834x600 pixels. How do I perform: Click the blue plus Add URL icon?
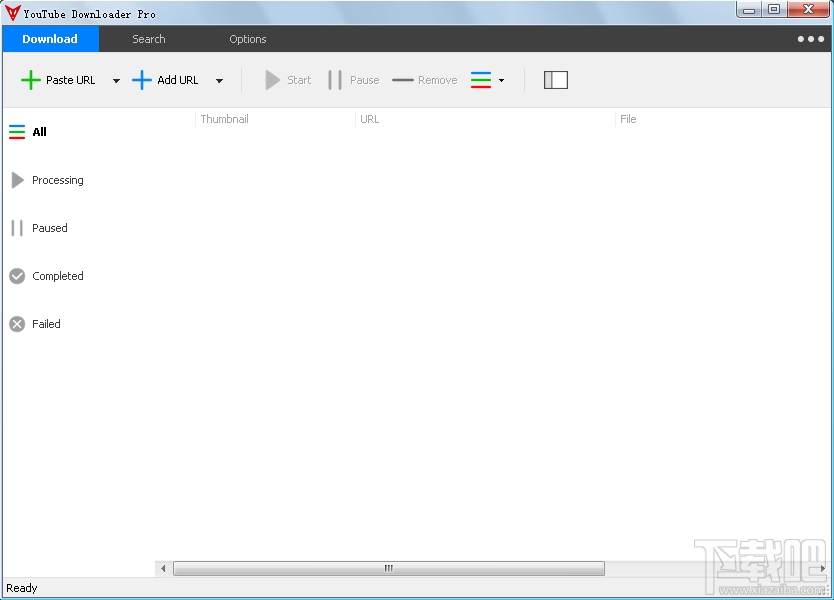[142, 80]
